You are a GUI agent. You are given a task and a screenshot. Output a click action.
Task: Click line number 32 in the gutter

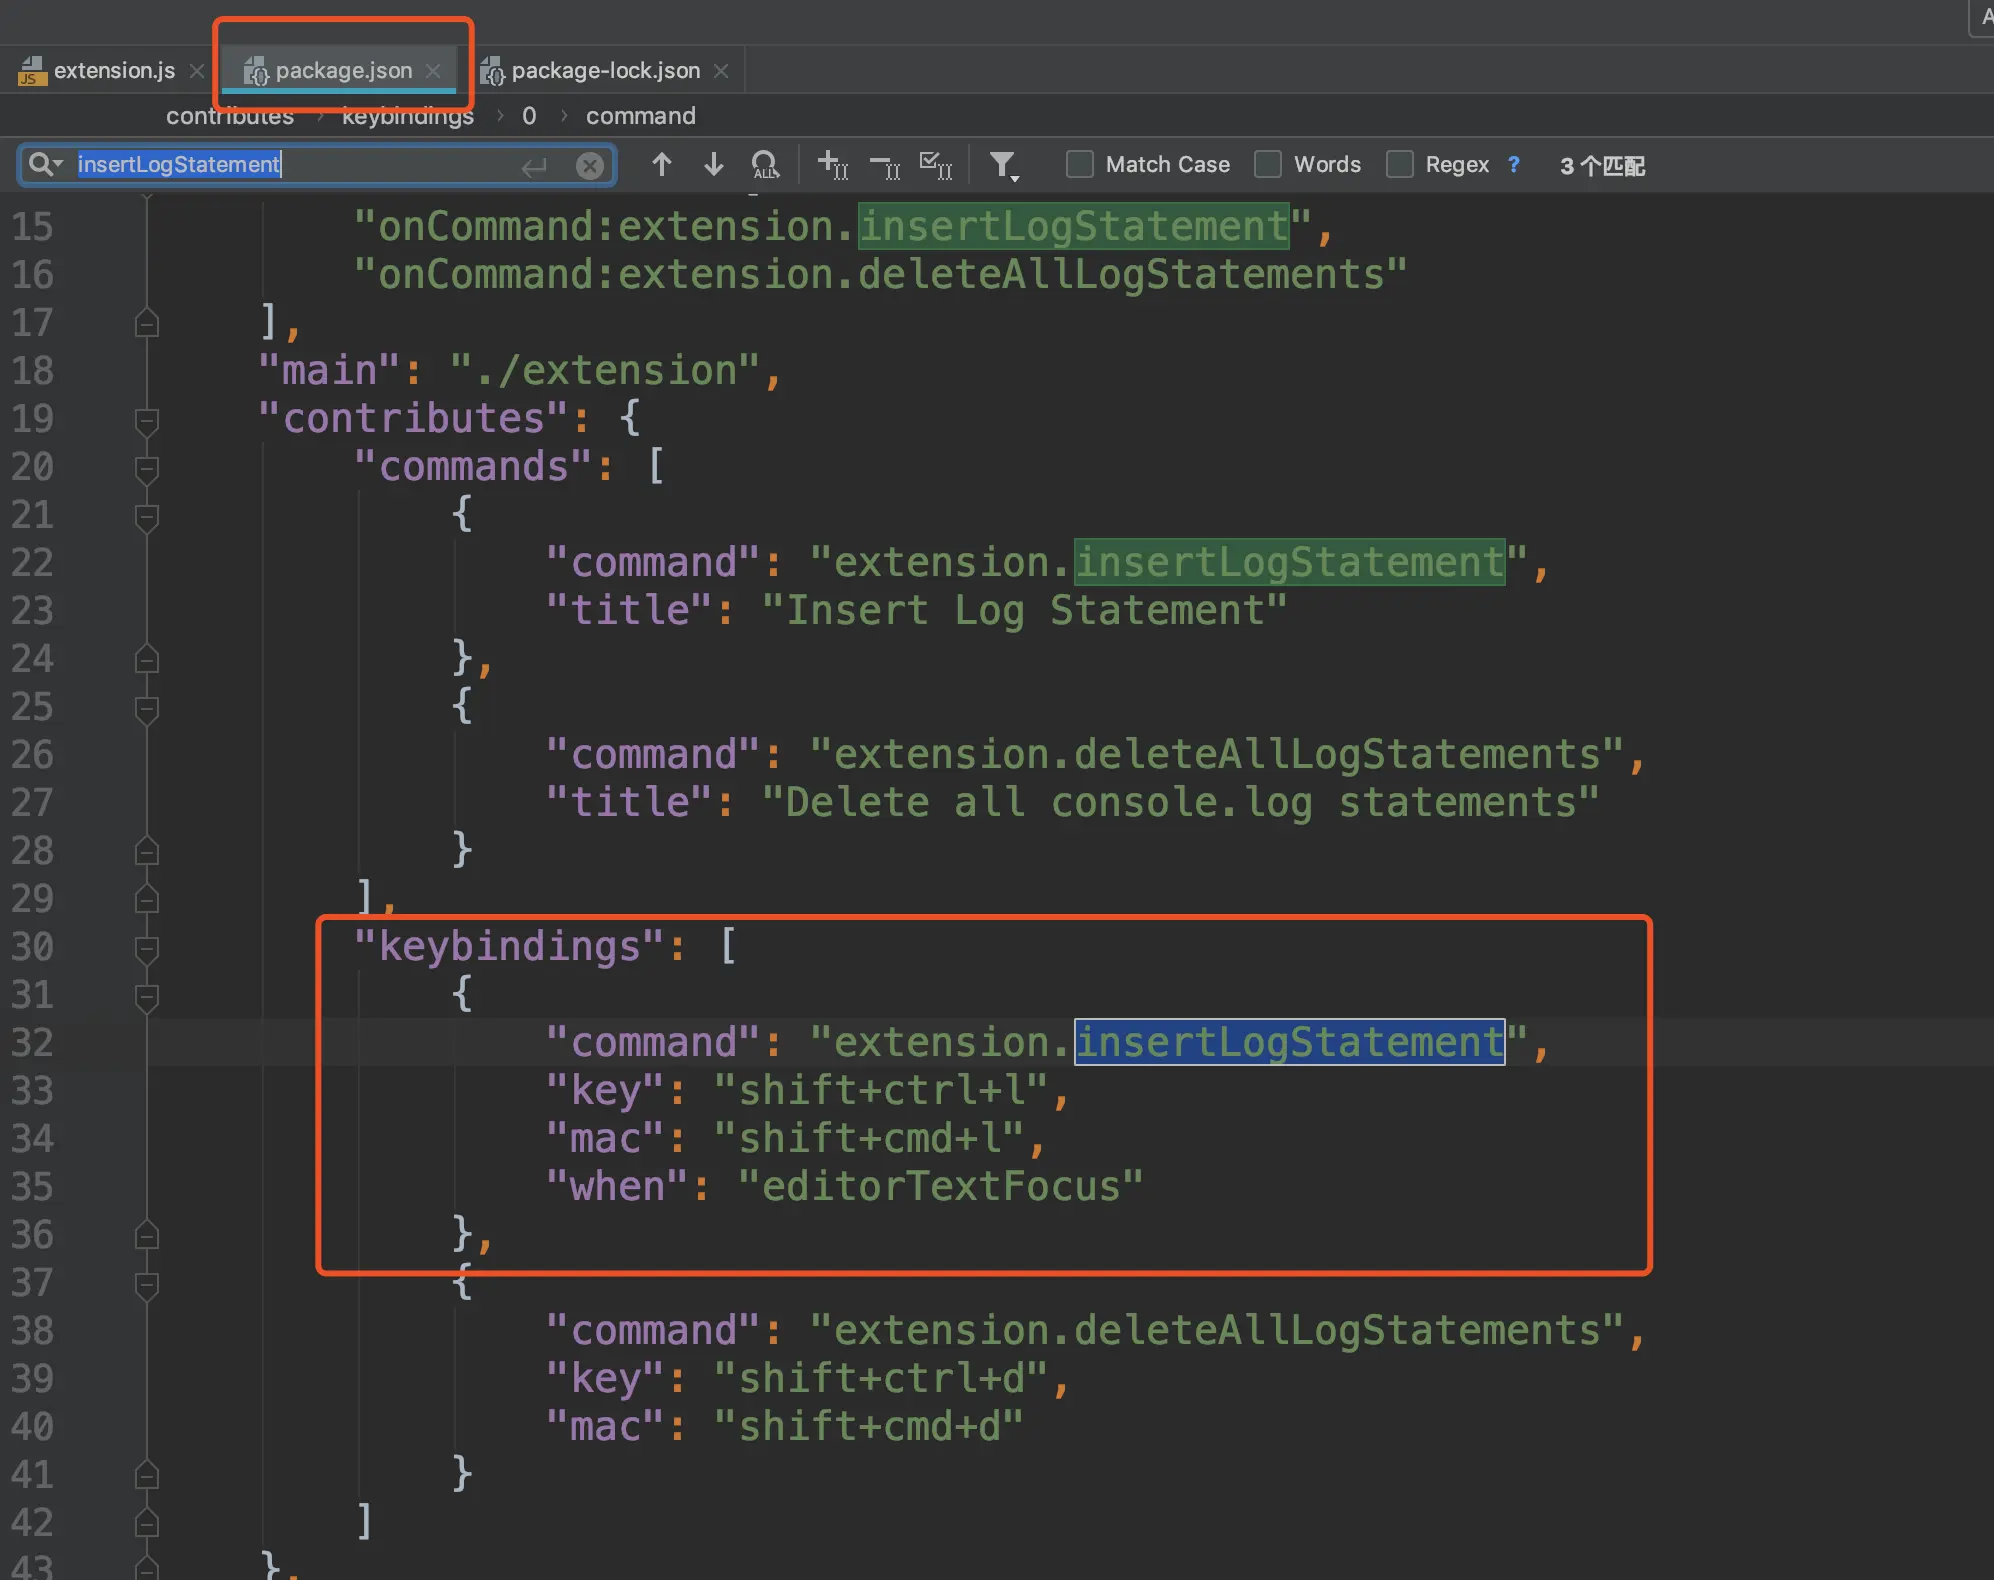32,1043
